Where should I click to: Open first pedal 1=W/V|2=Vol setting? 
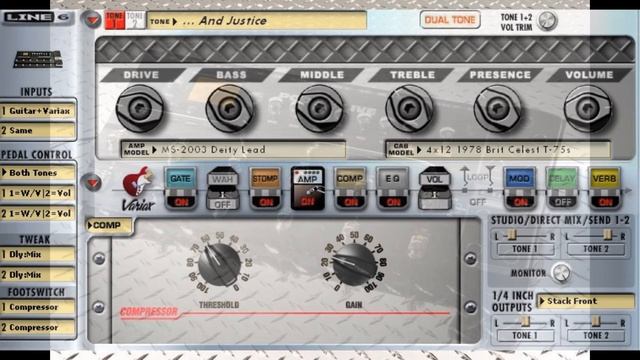point(38,193)
